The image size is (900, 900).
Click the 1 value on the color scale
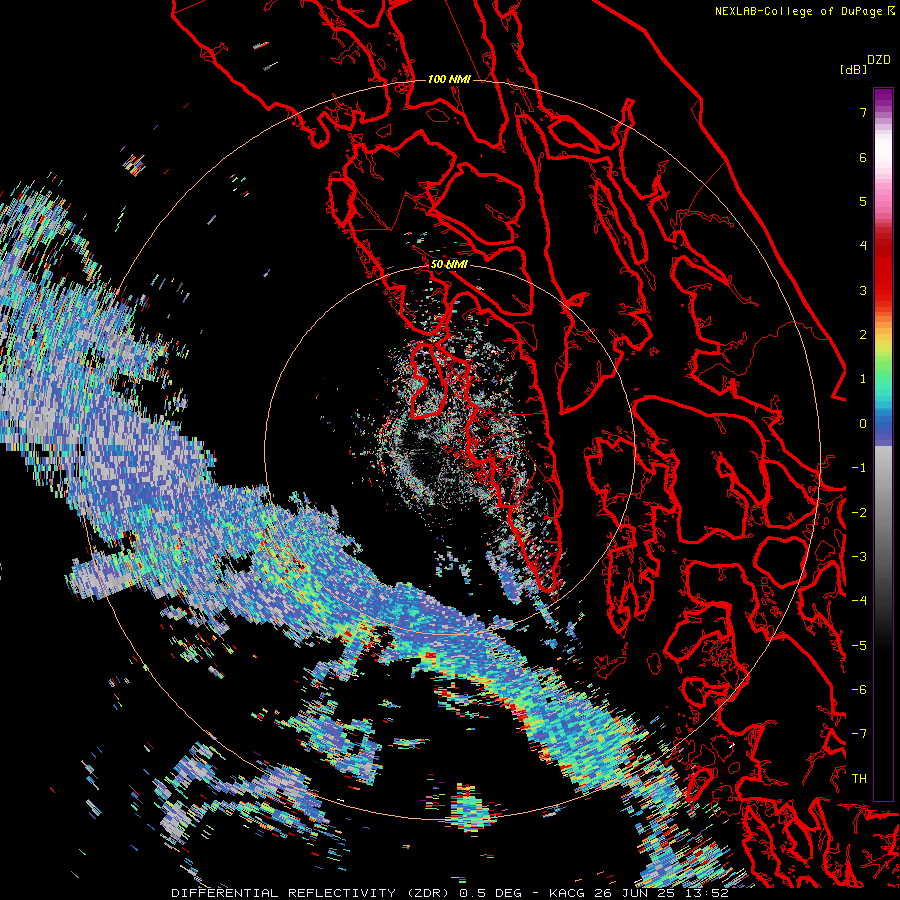[863, 379]
